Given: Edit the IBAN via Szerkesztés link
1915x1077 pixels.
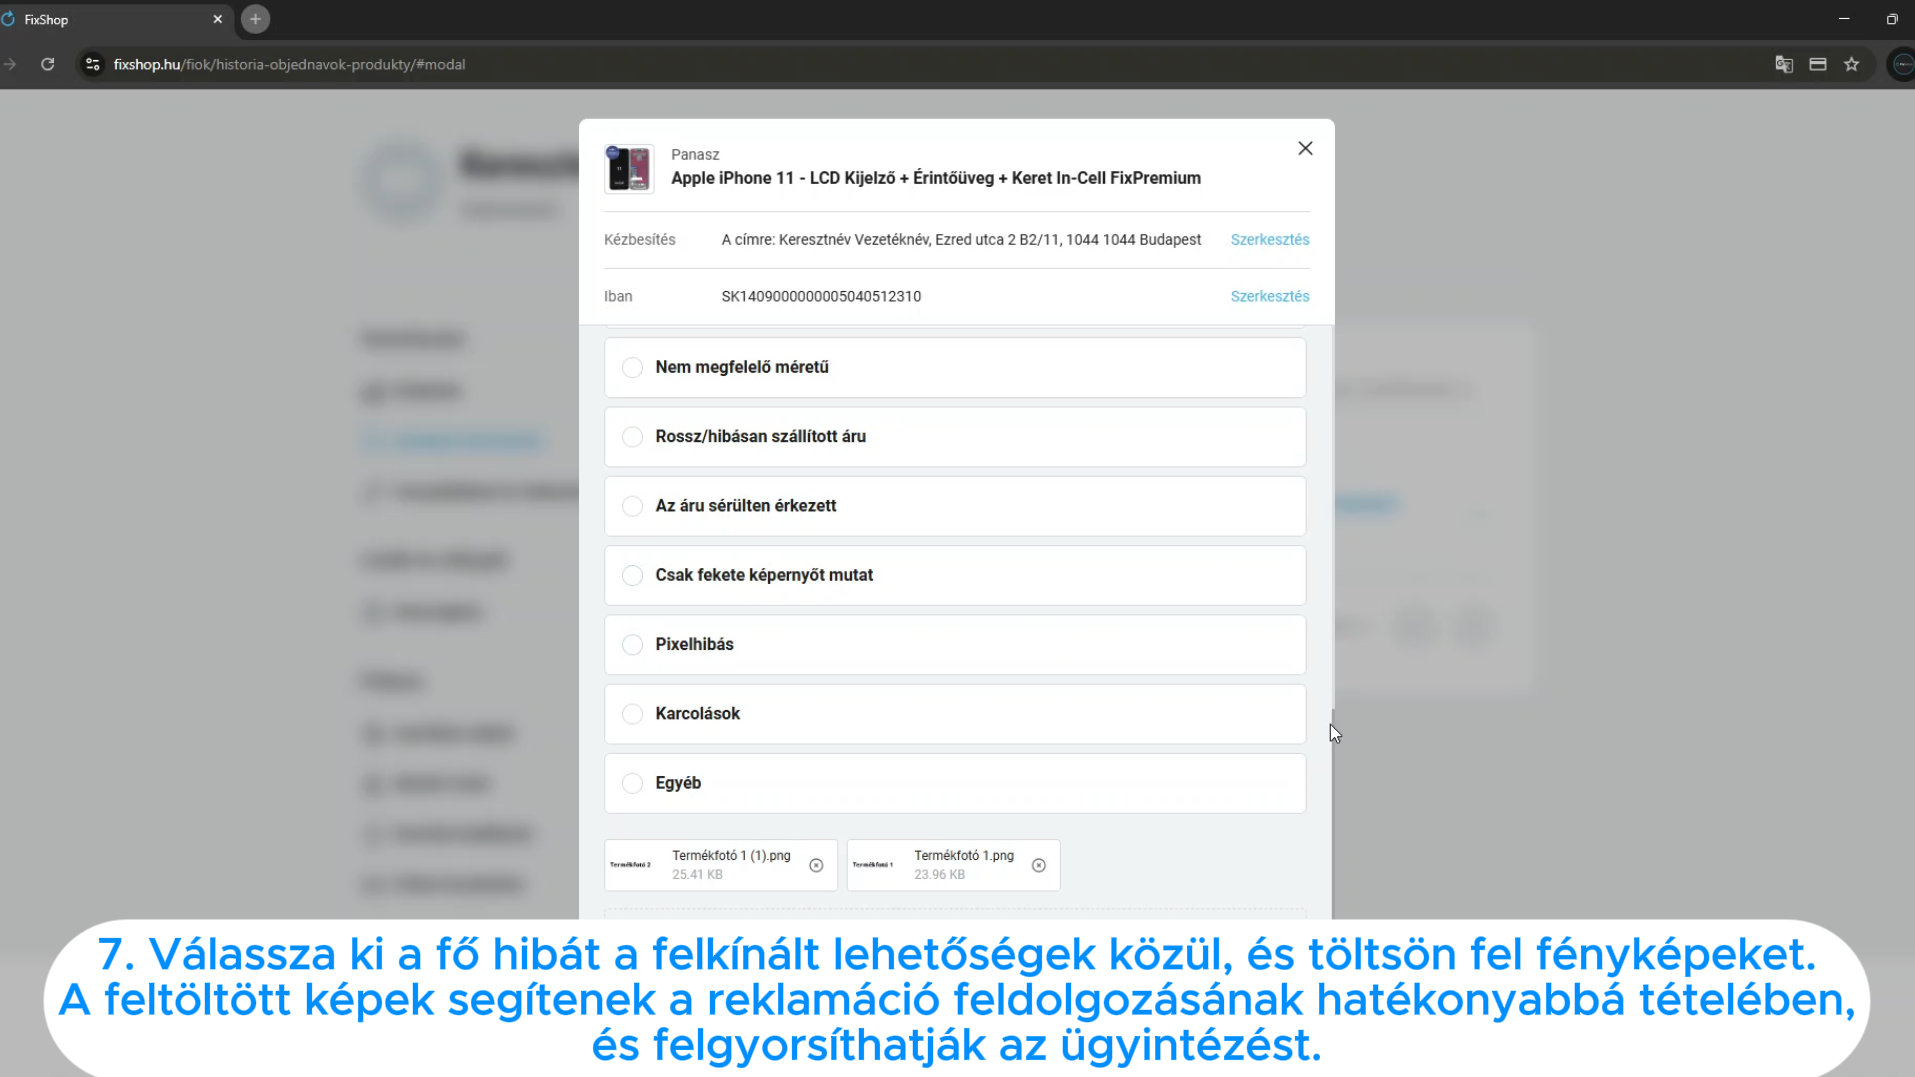Looking at the screenshot, I should click(x=1269, y=297).
